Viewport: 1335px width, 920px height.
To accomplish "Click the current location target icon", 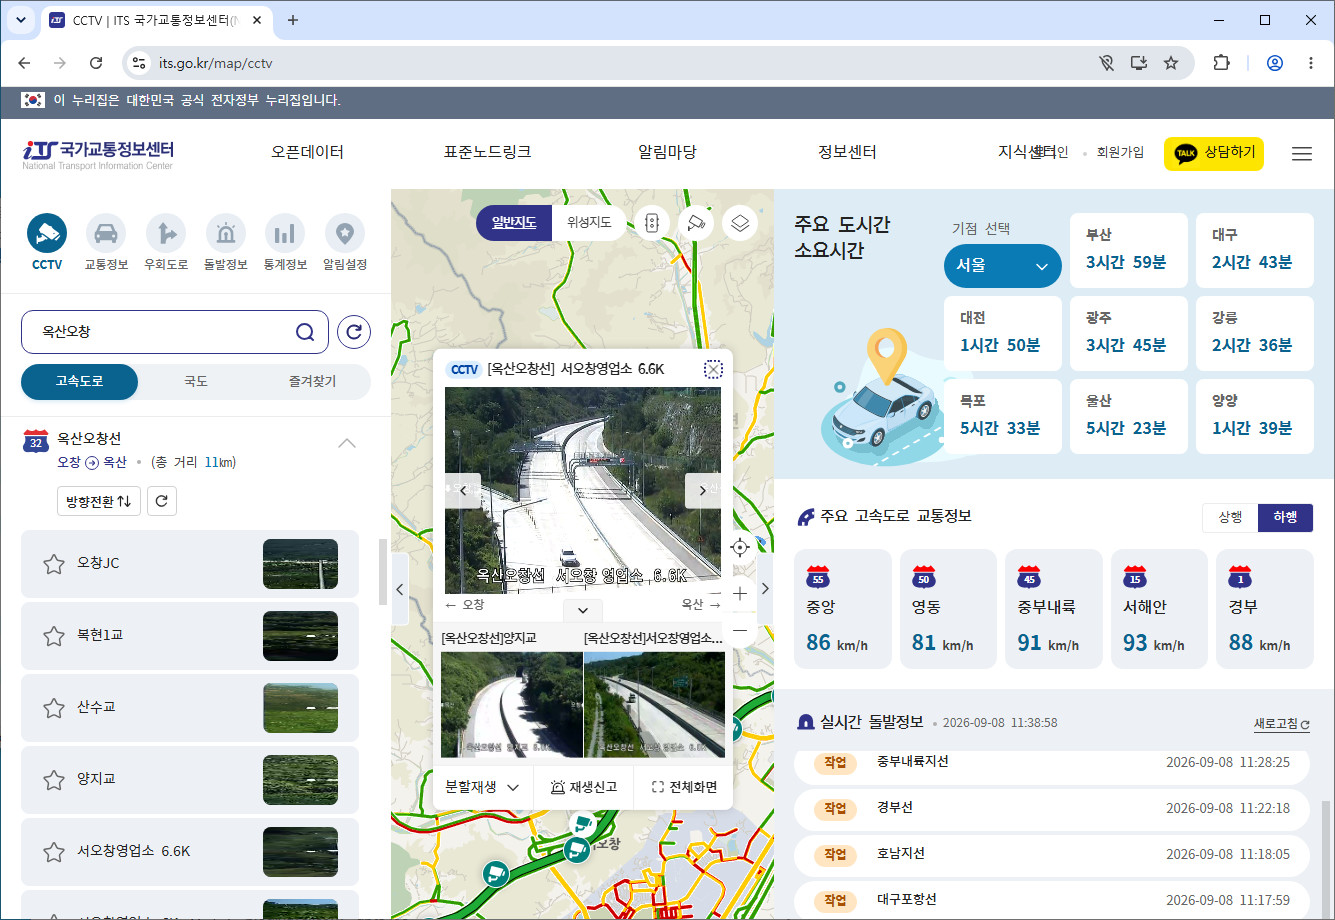I will click(740, 547).
